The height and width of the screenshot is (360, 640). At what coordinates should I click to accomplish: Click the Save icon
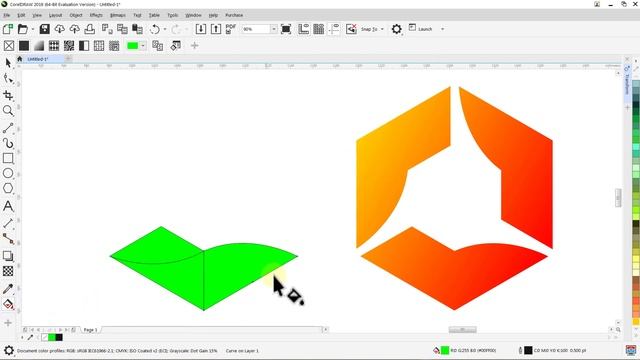coord(44,29)
